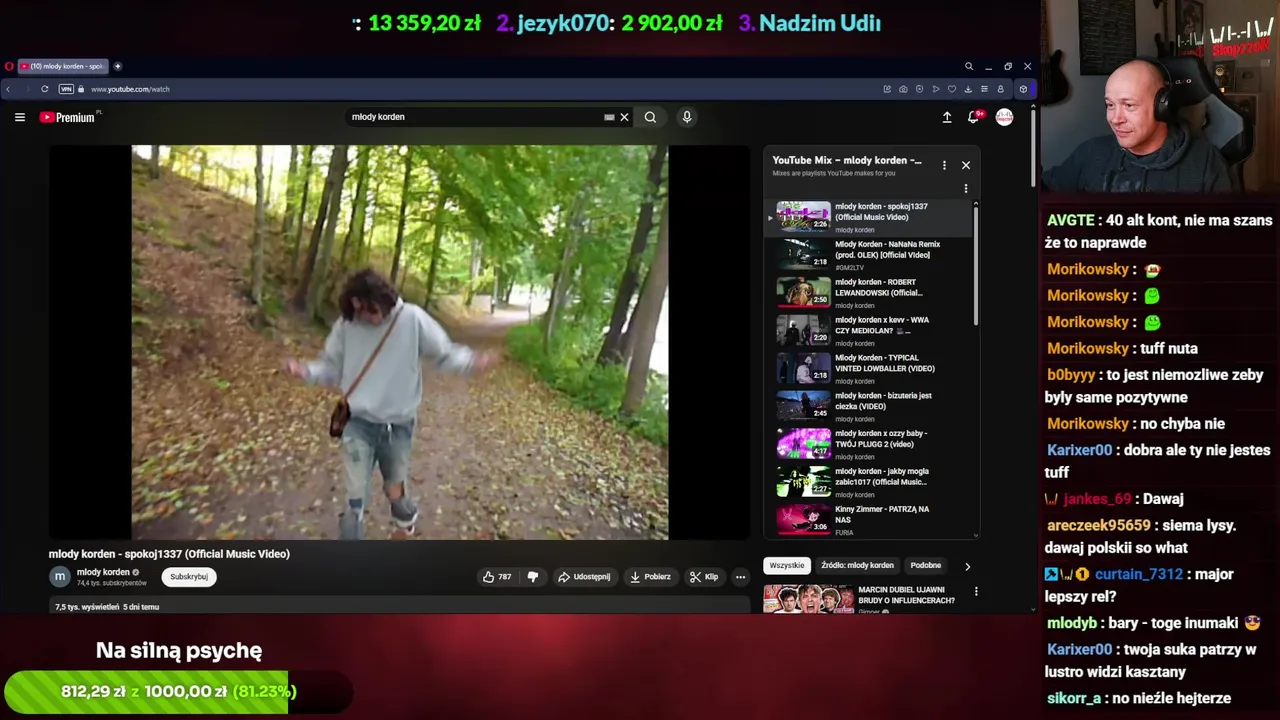
Task: Open the on-screen keyboard icon in search box
Action: (x=609, y=117)
